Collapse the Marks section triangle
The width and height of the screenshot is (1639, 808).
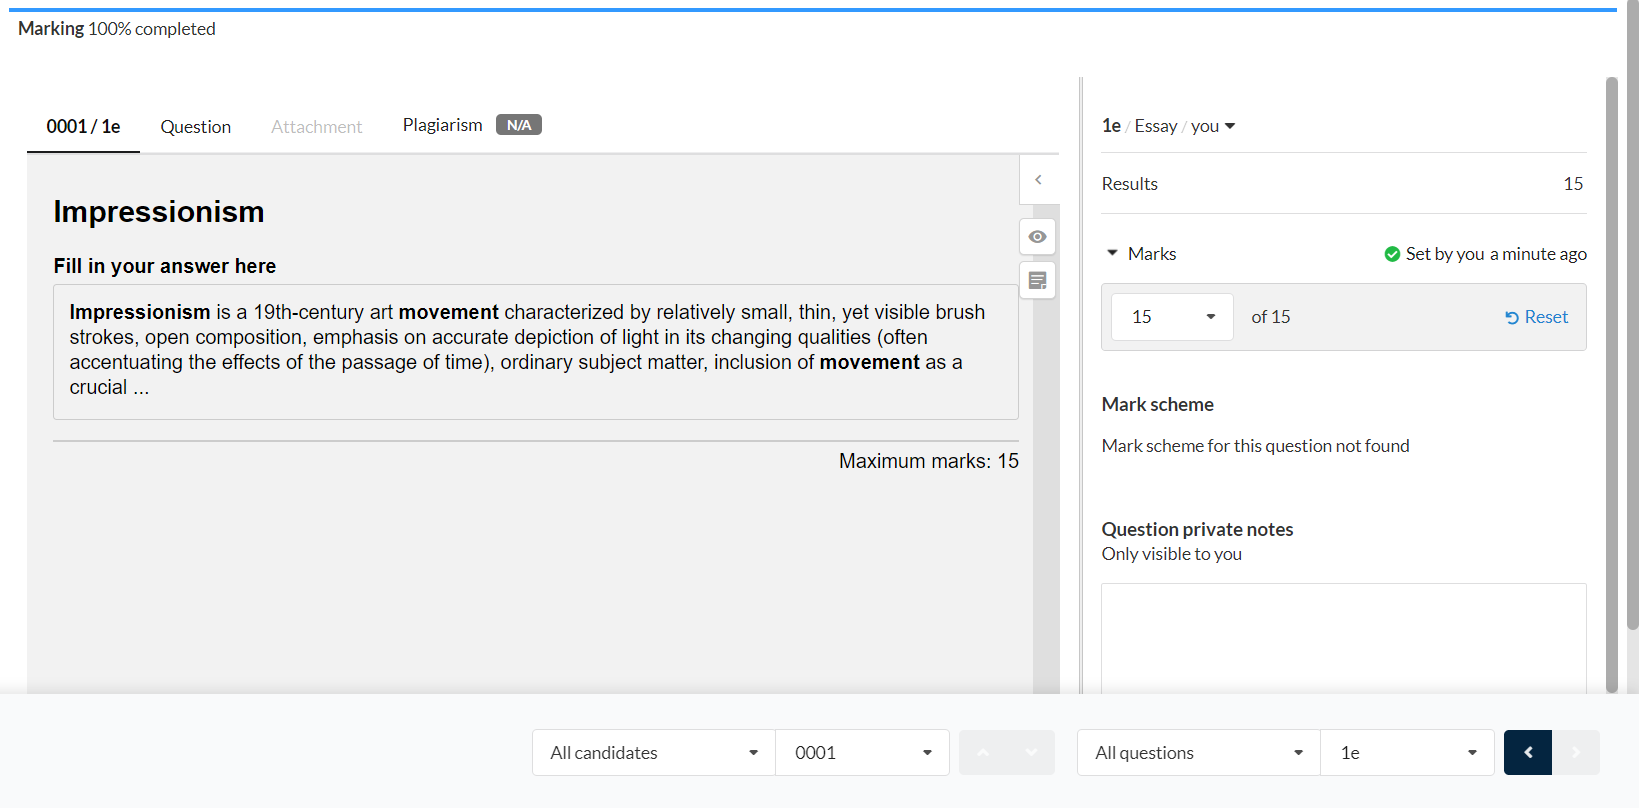click(1112, 254)
